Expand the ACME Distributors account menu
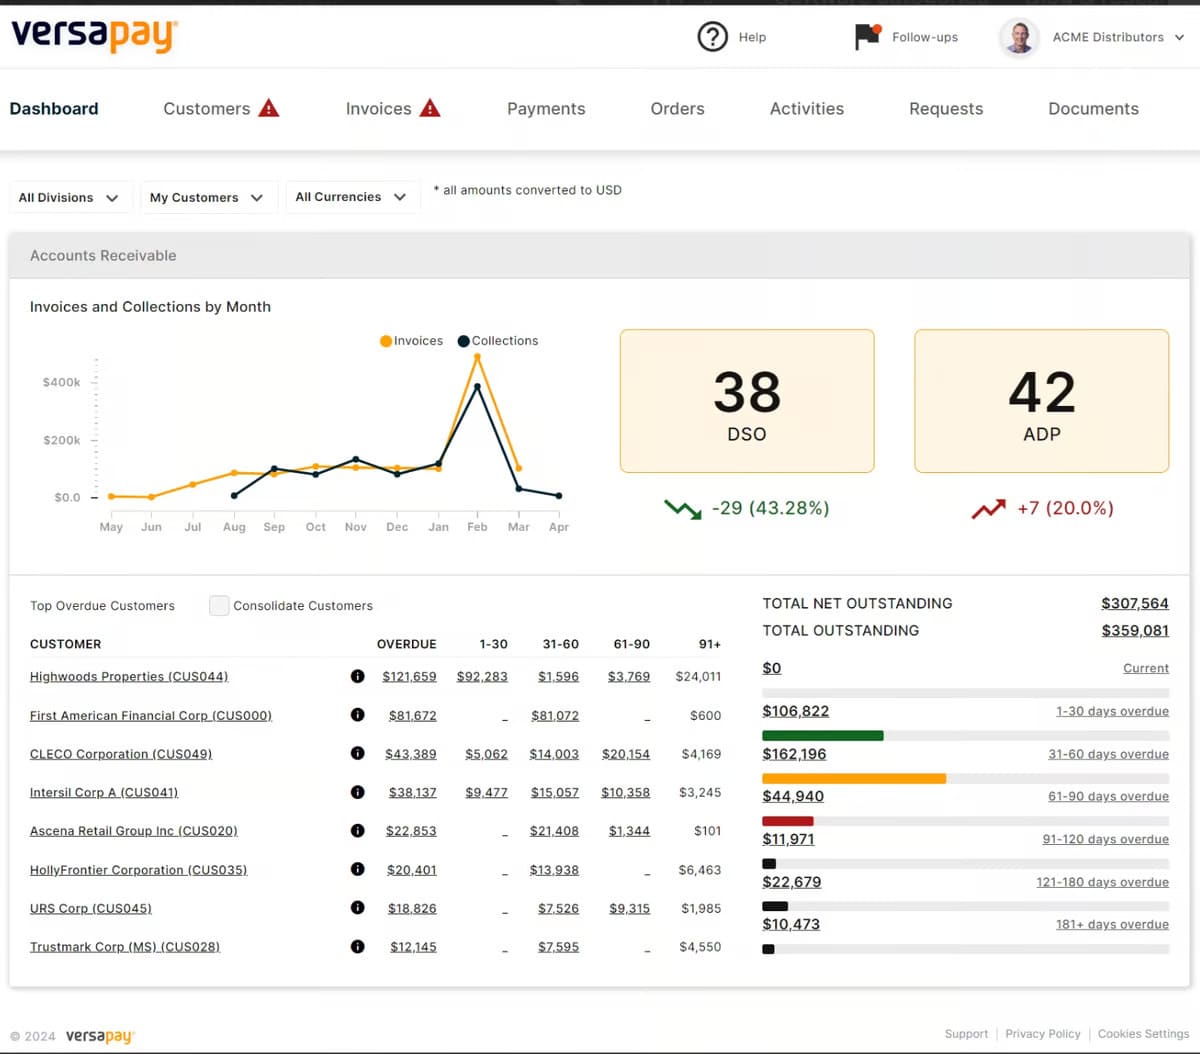1200x1054 pixels. (x=1118, y=37)
